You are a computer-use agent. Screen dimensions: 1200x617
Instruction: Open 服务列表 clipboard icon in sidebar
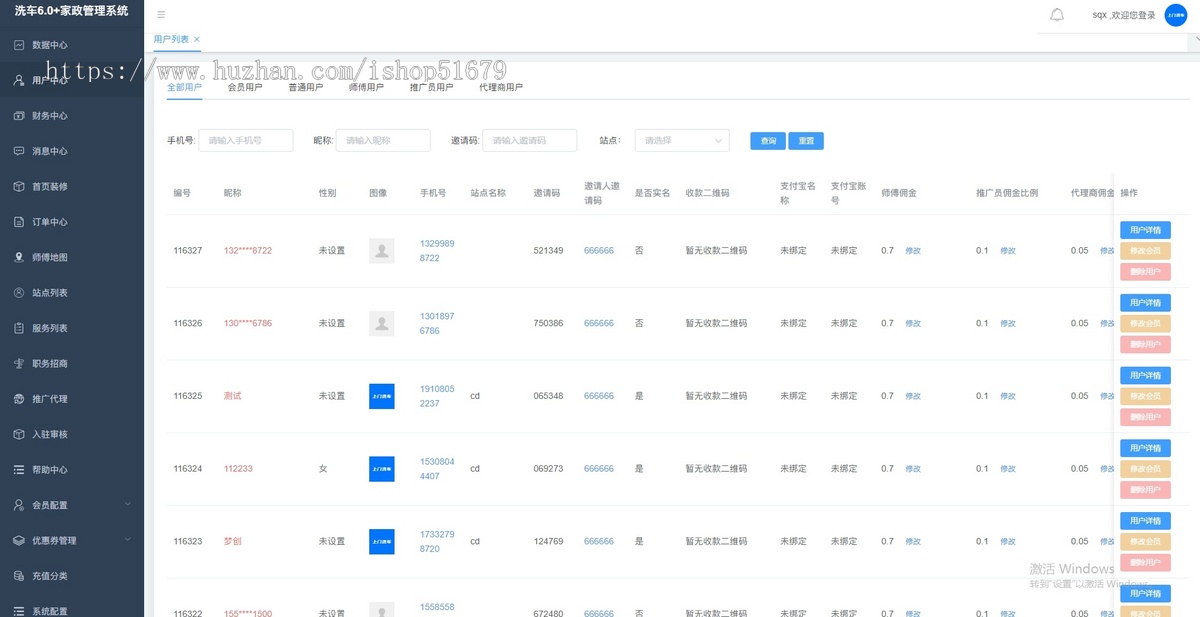19,328
